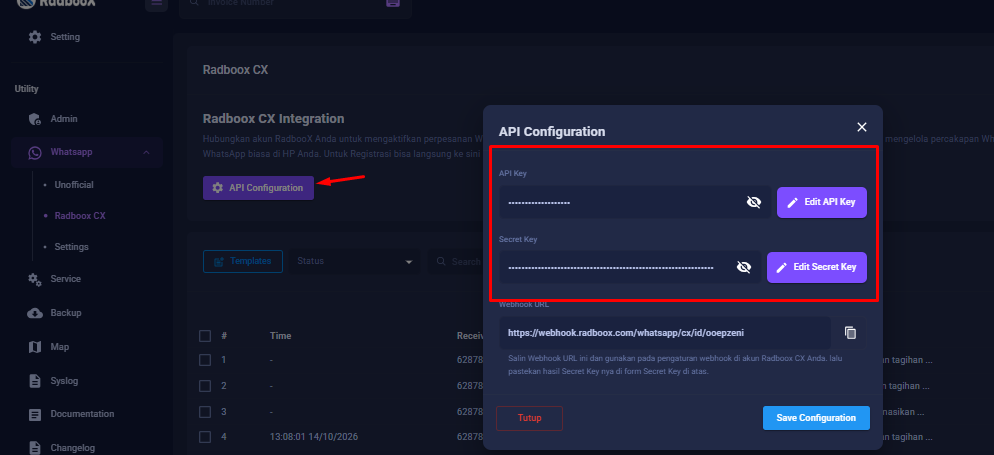Click the Backup cloud icon

(35, 313)
